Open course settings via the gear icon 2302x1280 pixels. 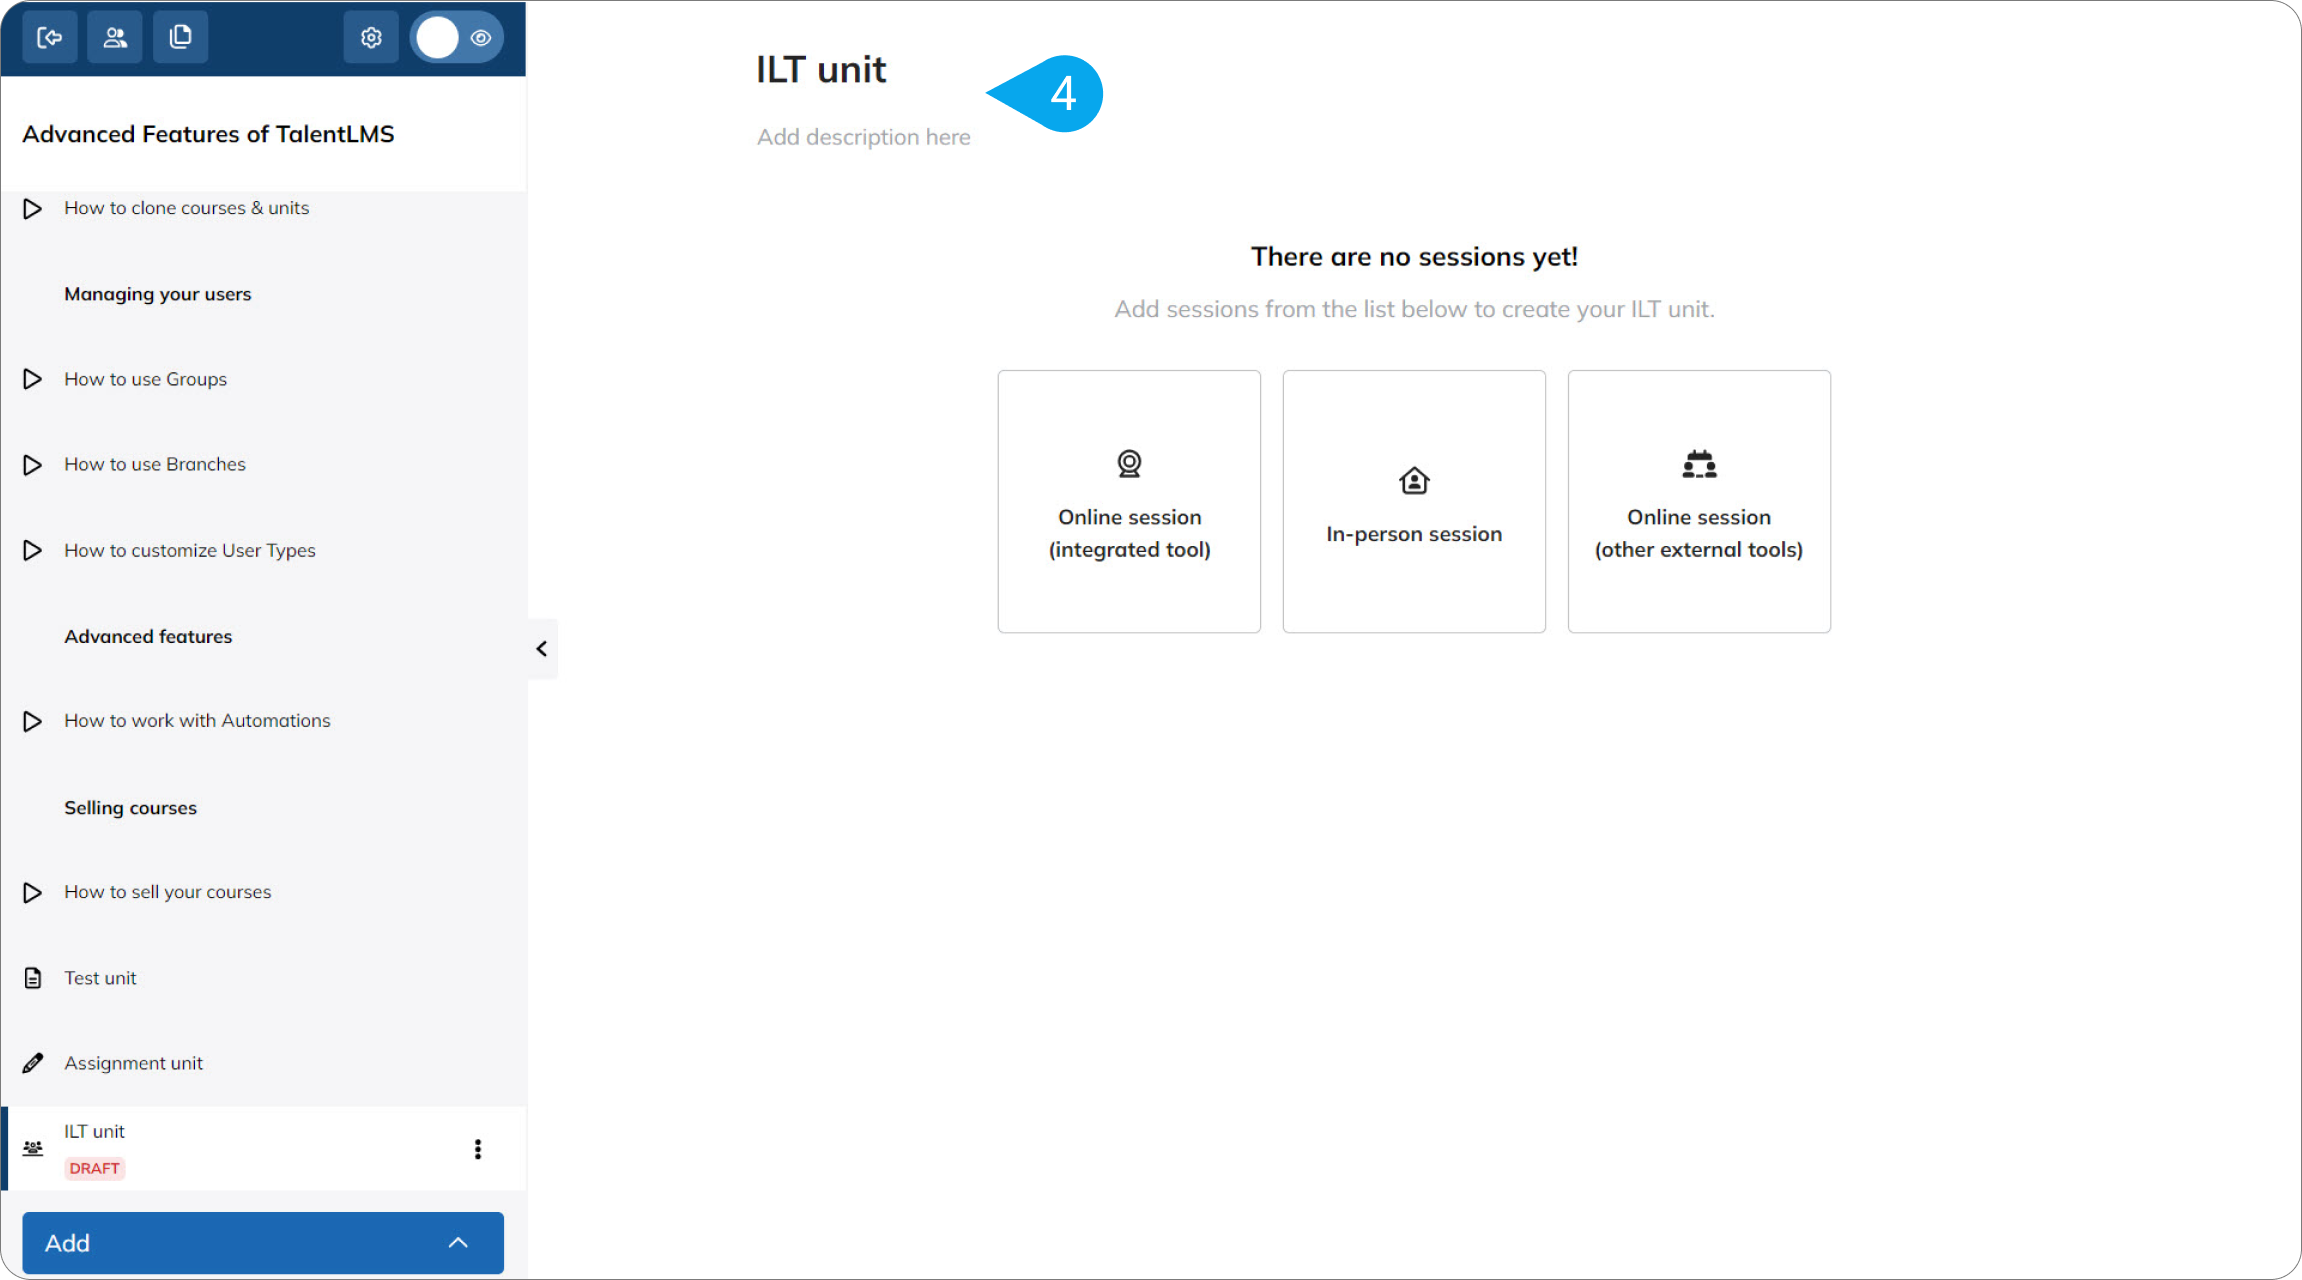(370, 37)
